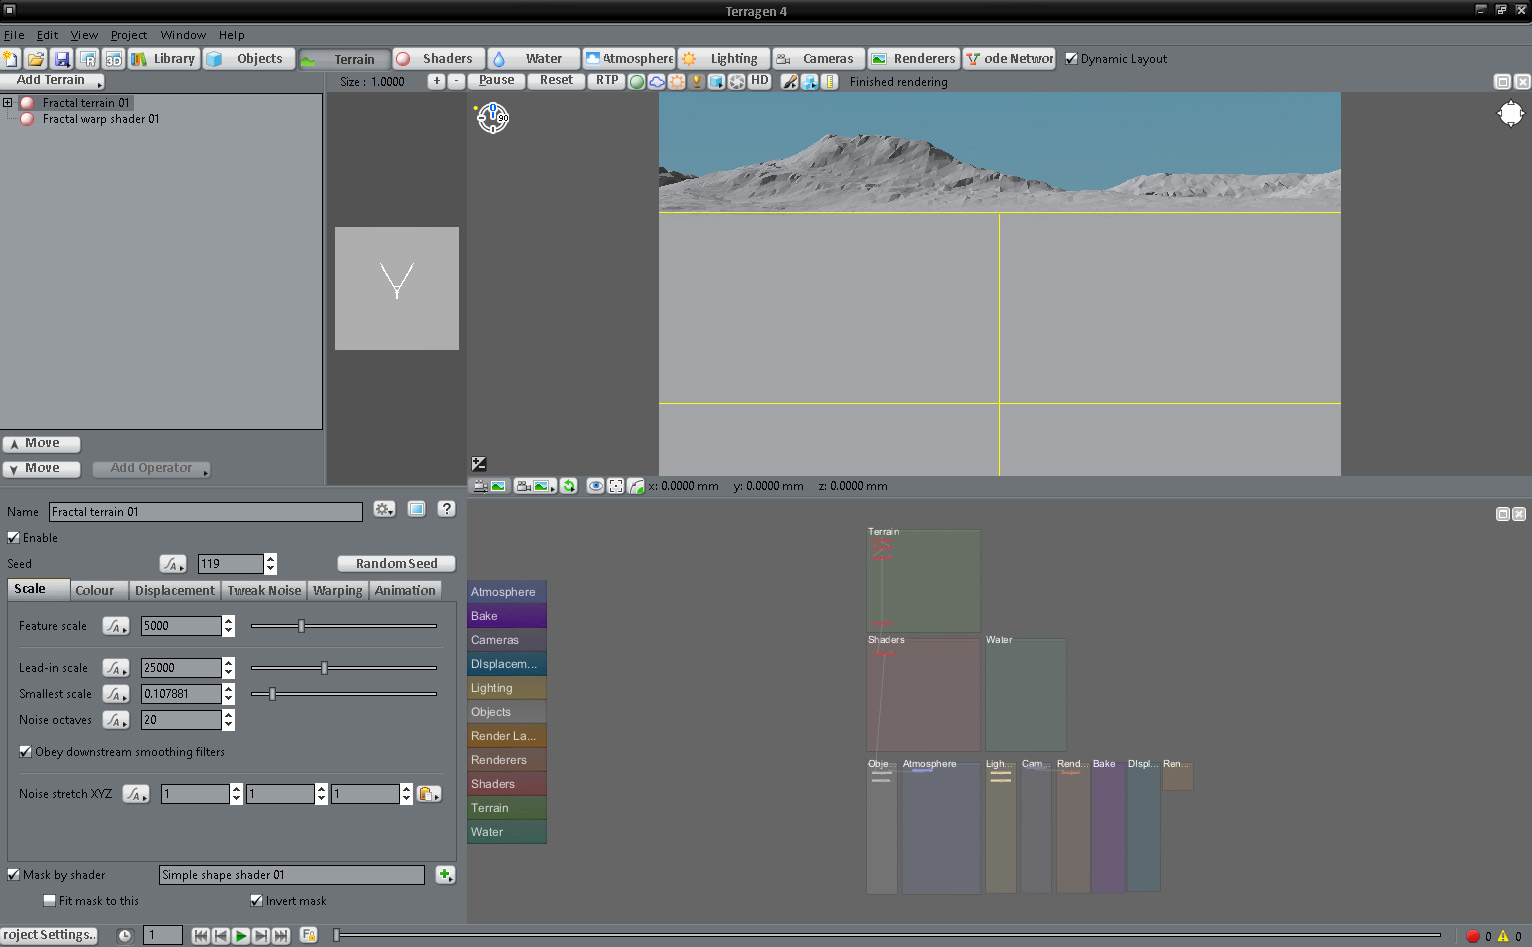Open the View menu
The image size is (1532, 947).
(84, 35)
